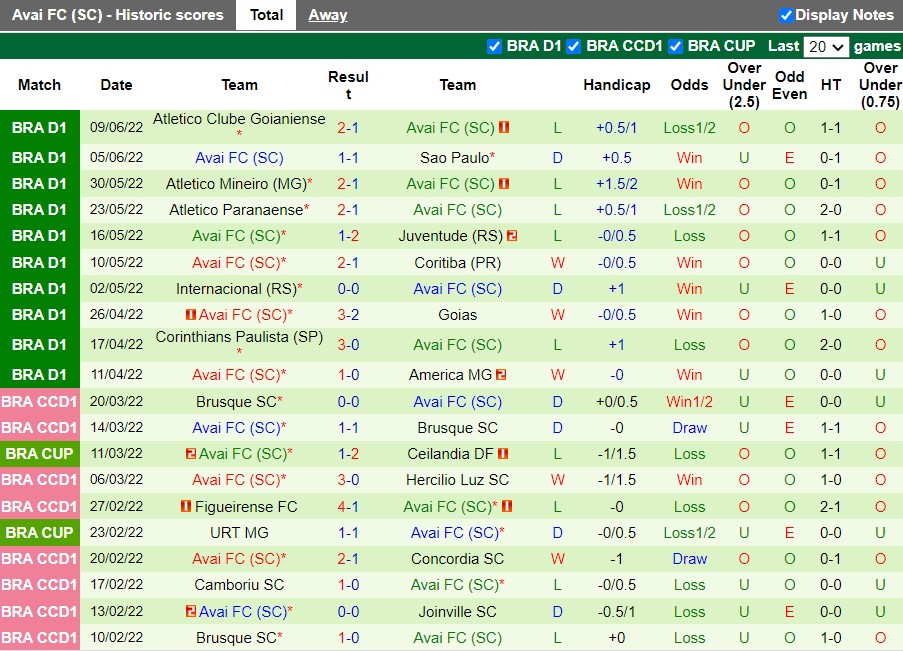Uncheck the BRA CUP filter checkbox

[676, 46]
